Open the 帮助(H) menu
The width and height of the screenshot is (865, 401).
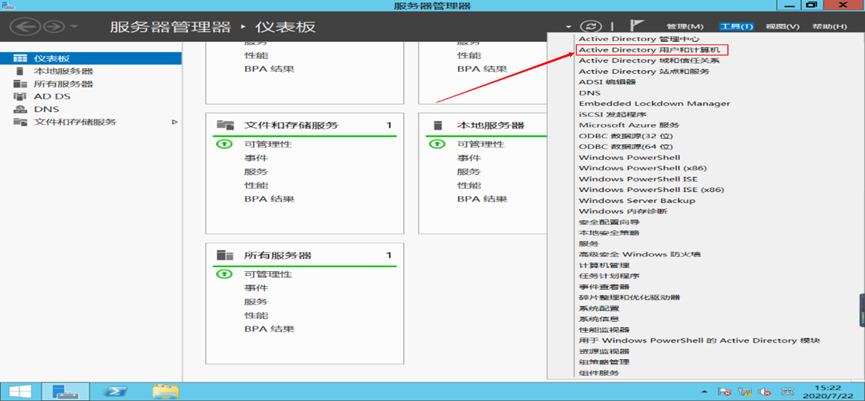(x=829, y=26)
